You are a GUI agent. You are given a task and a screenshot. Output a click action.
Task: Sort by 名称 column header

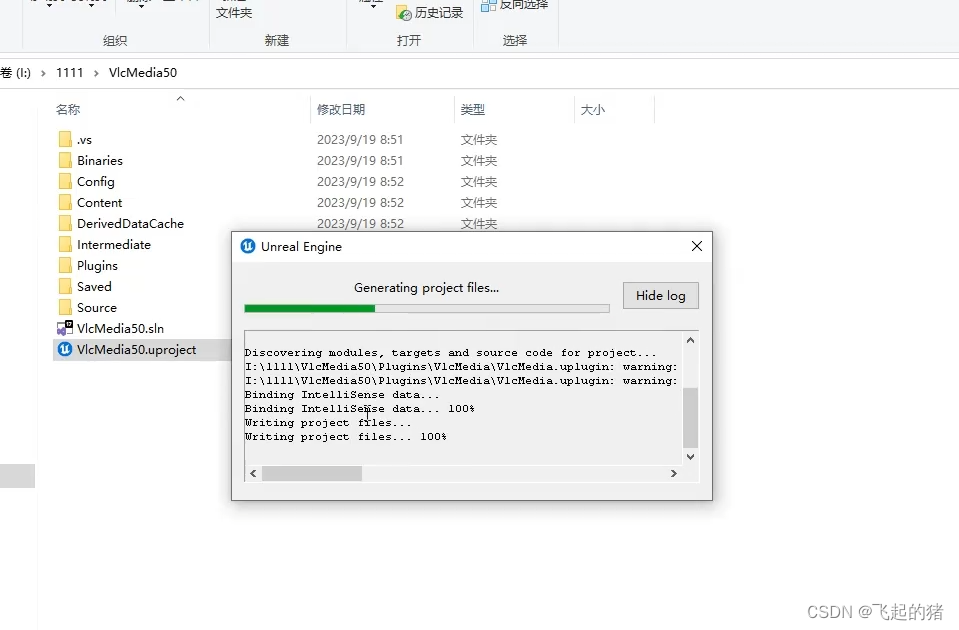(68, 109)
